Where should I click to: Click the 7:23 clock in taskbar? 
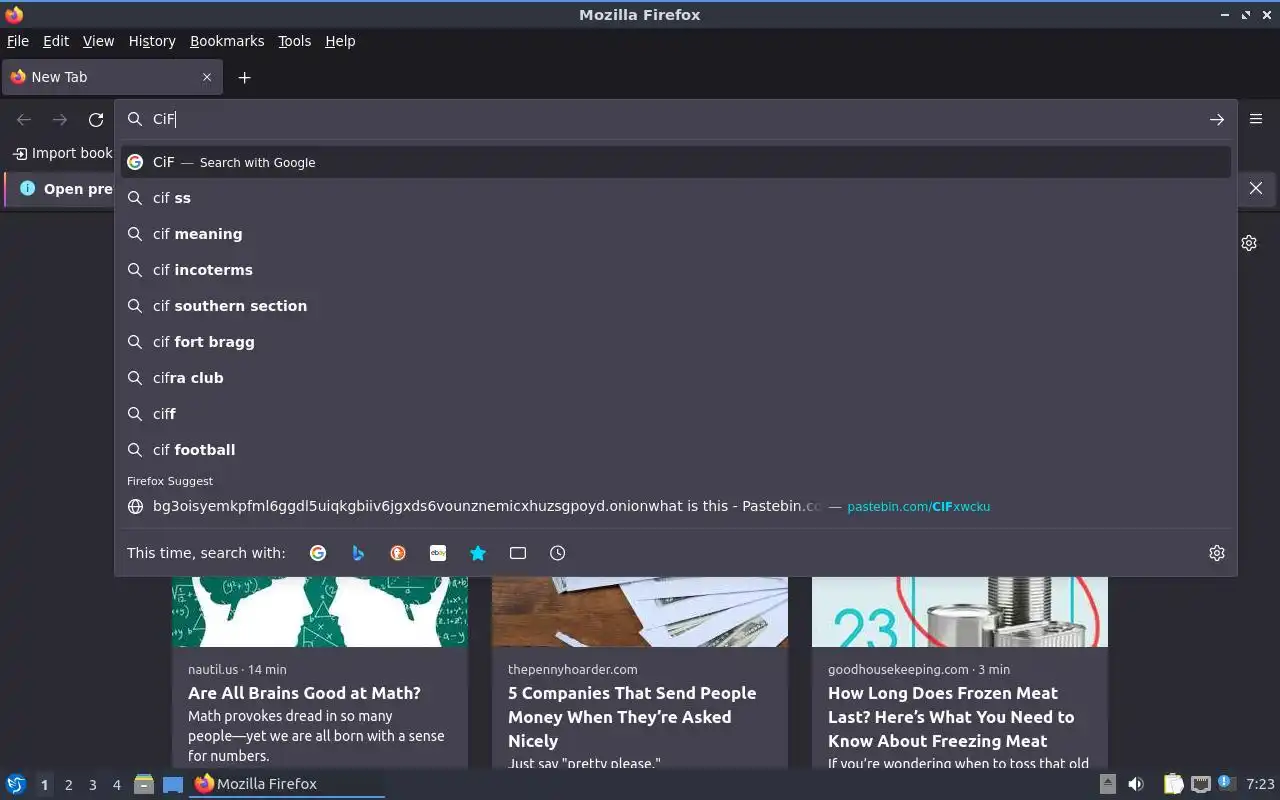point(1261,784)
